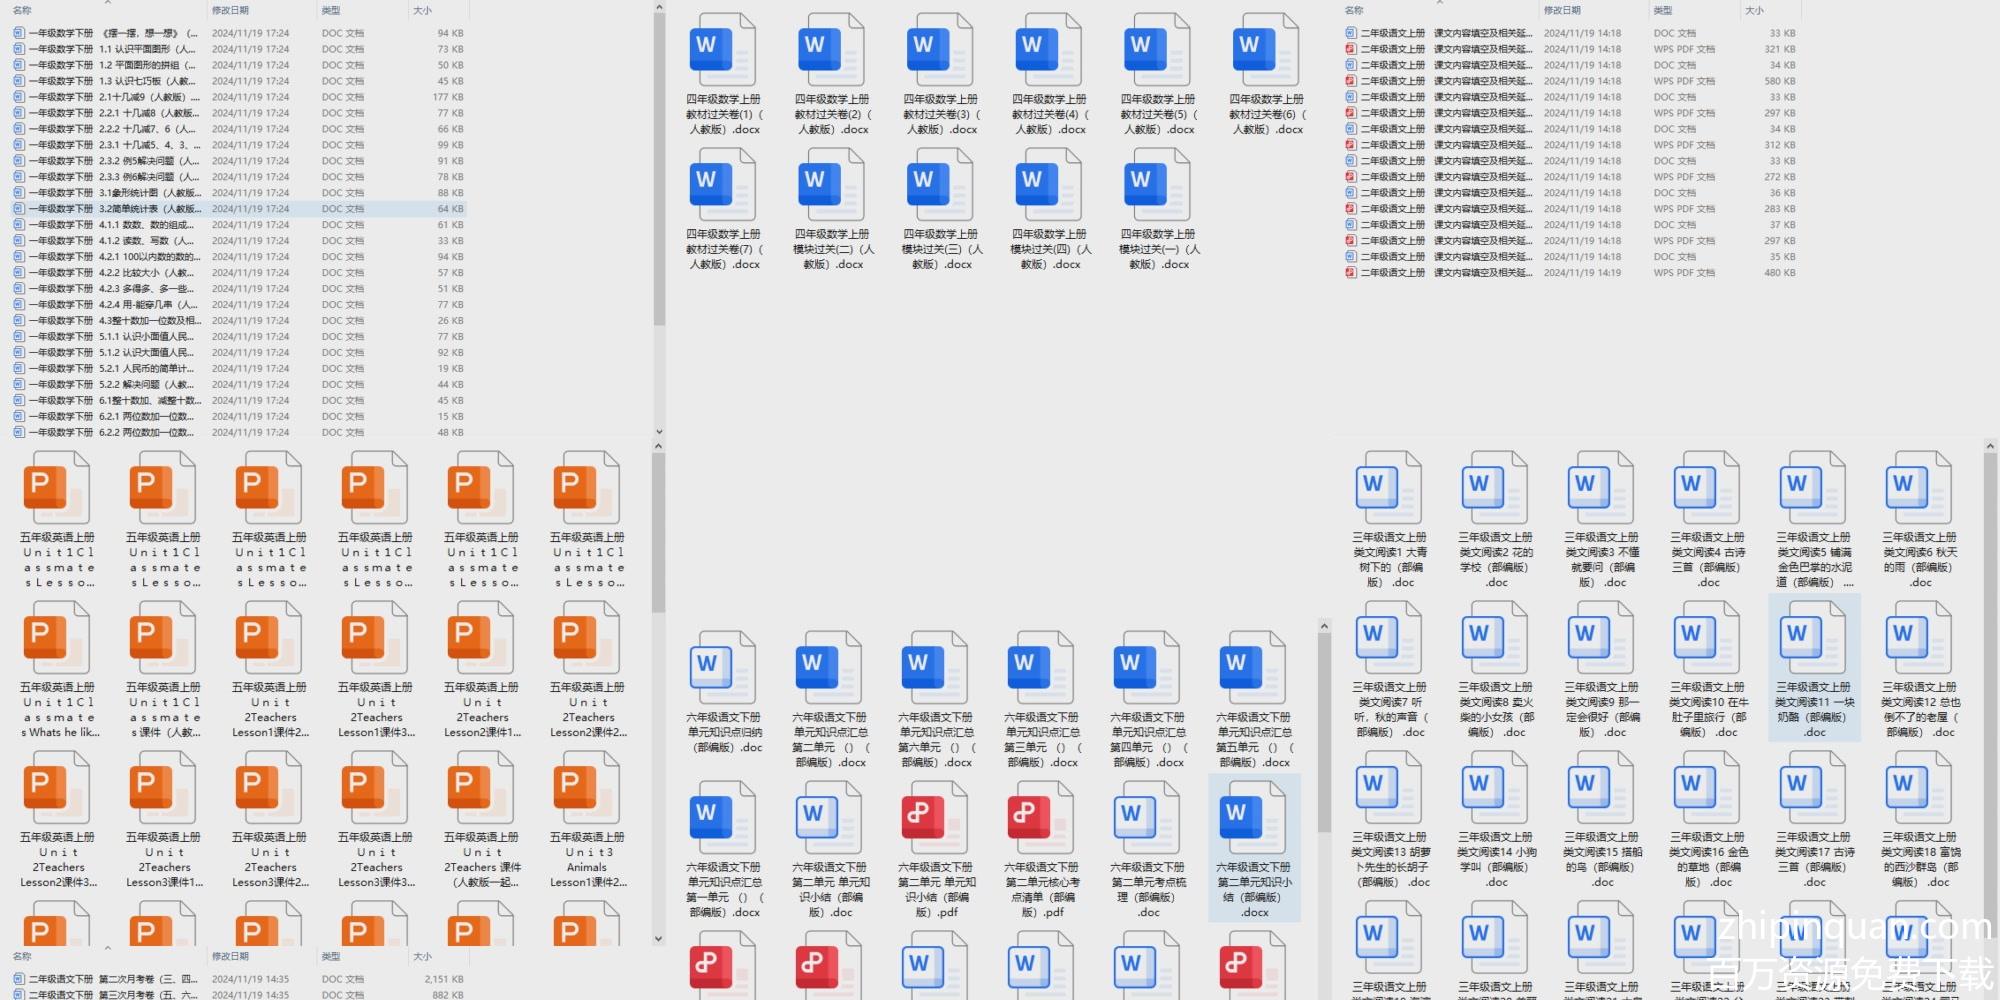2000x1000 pixels.
Task: Sort top-left file list by 大小 column
Action: [423, 10]
